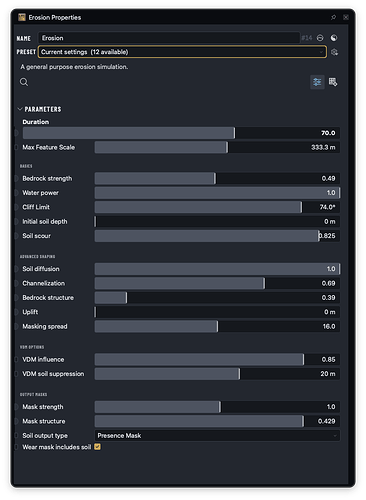Adjust the Soil scour slider
This screenshot has width=366, height=500.
217,236
